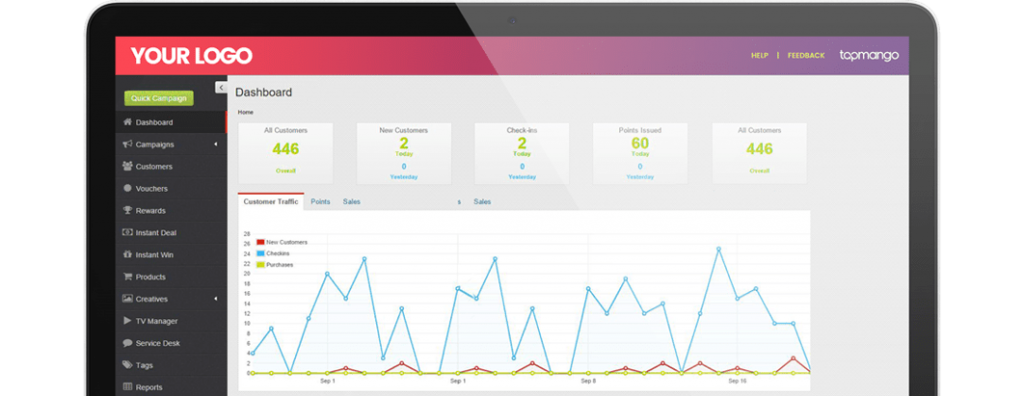The height and width of the screenshot is (396, 1024).
Task: Expand the Creatives submenu arrow
Action: [x=216, y=299]
